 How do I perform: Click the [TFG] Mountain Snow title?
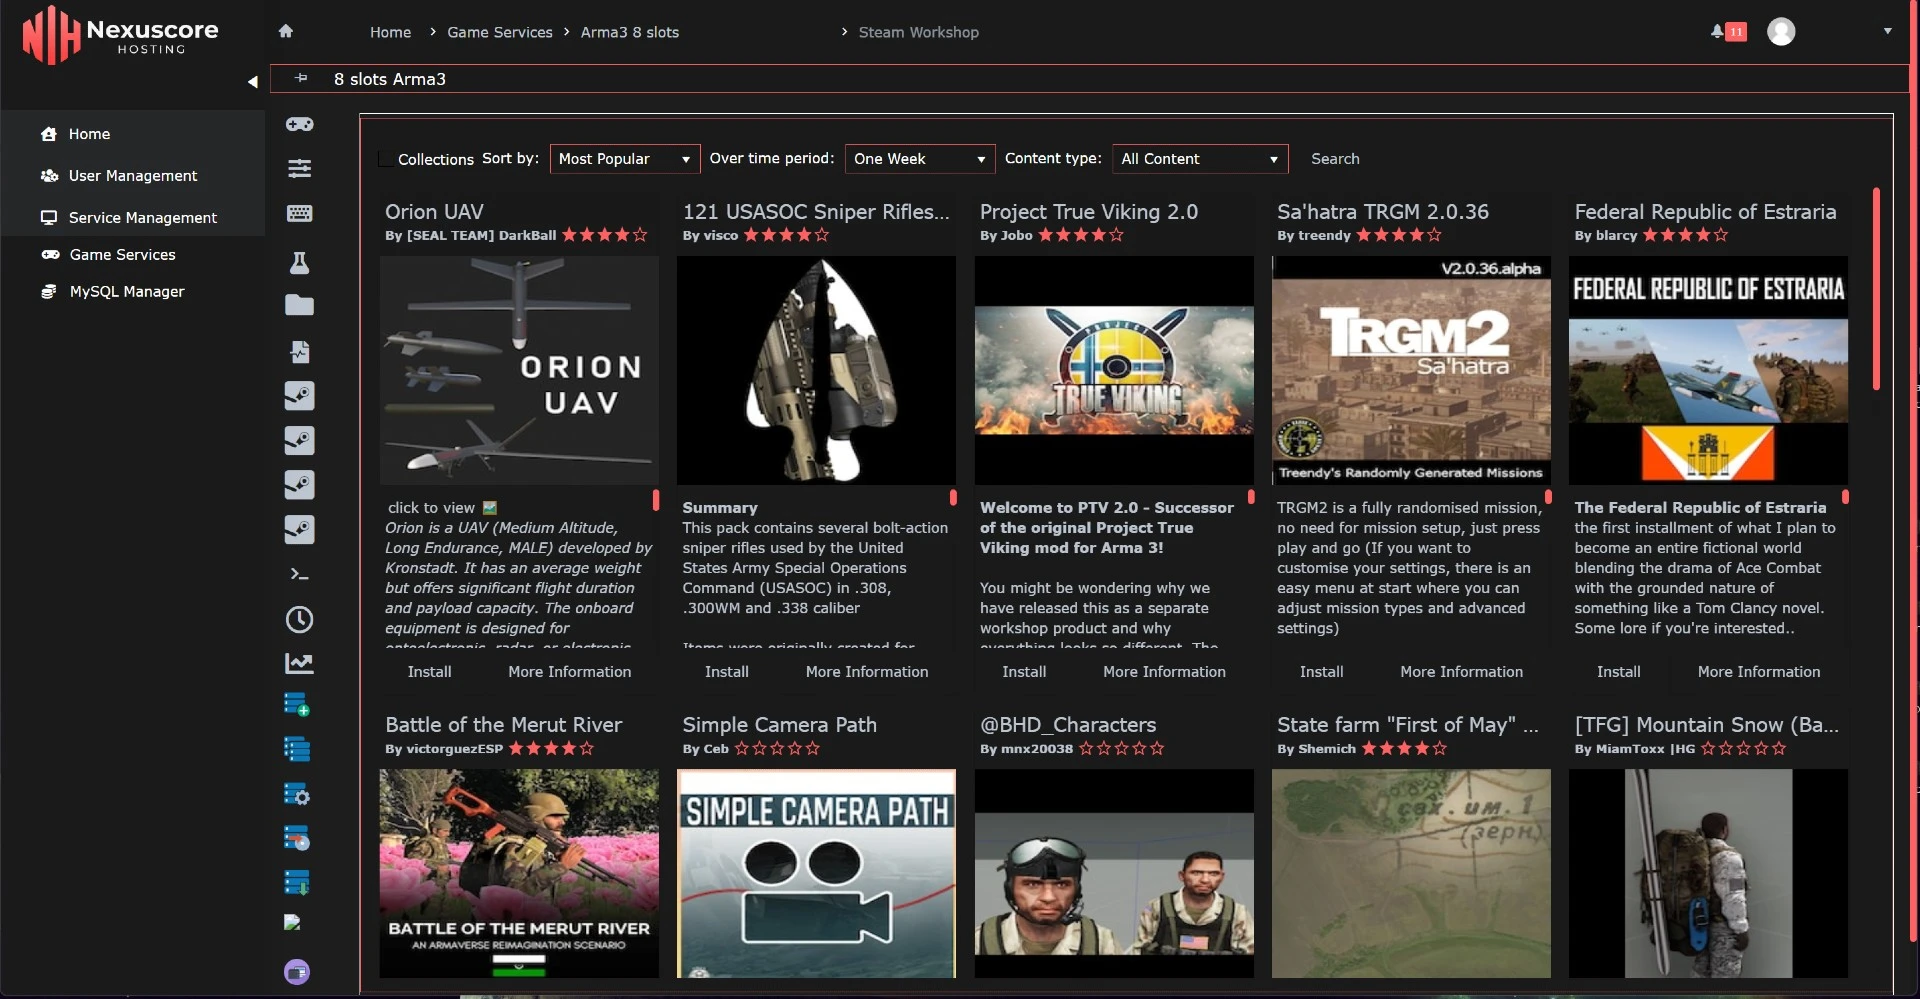[1706, 725]
